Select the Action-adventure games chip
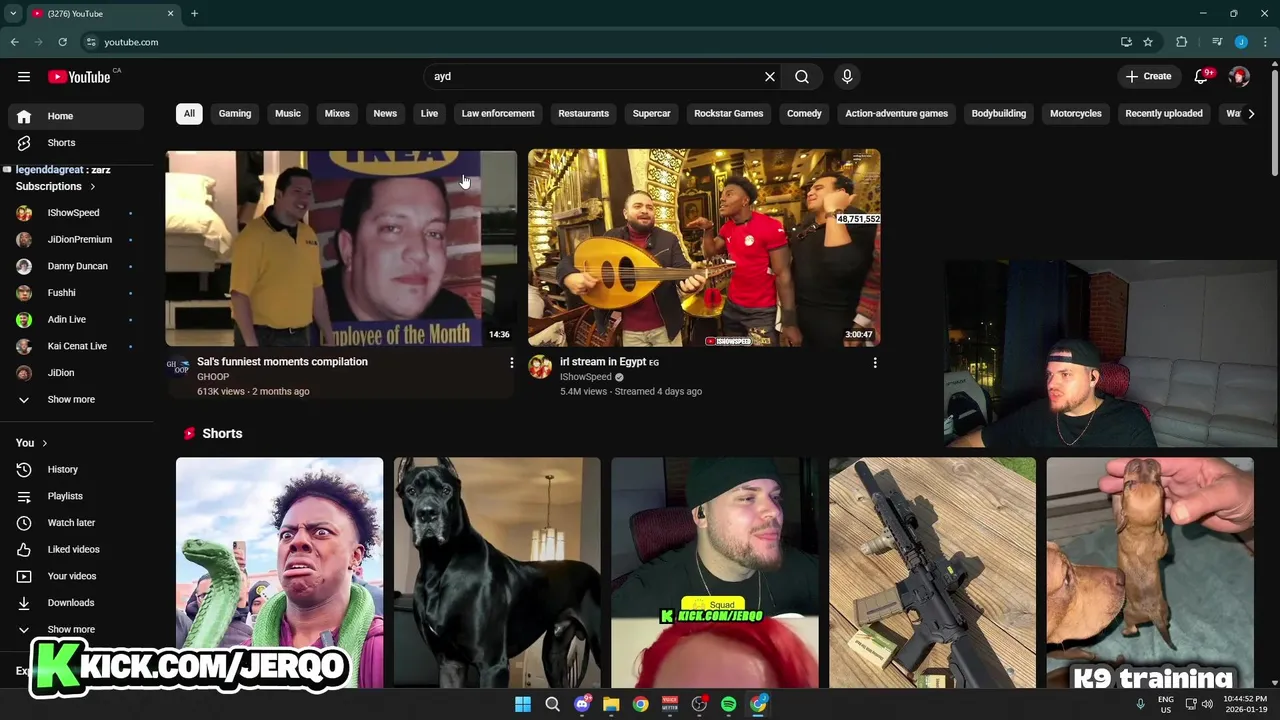This screenshot has height=720, width=1280. click(x=896, y=114)
